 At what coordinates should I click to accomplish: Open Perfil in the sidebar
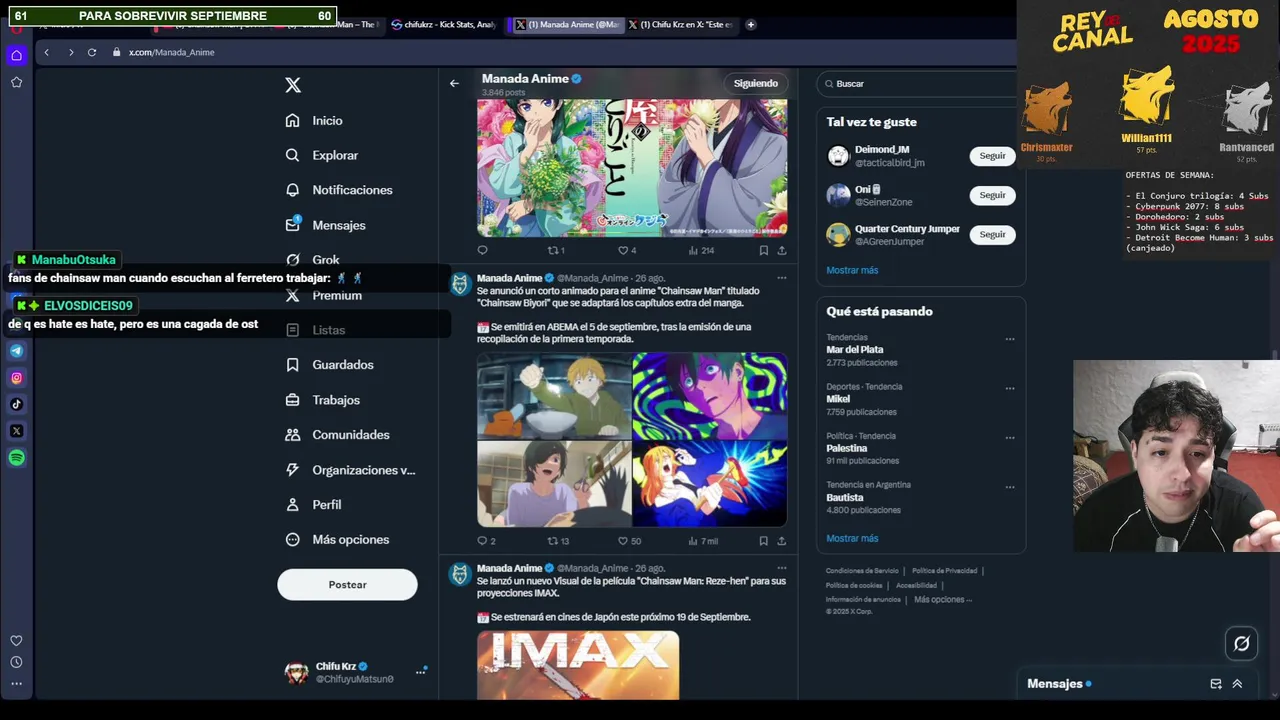(x=313, y=505)
